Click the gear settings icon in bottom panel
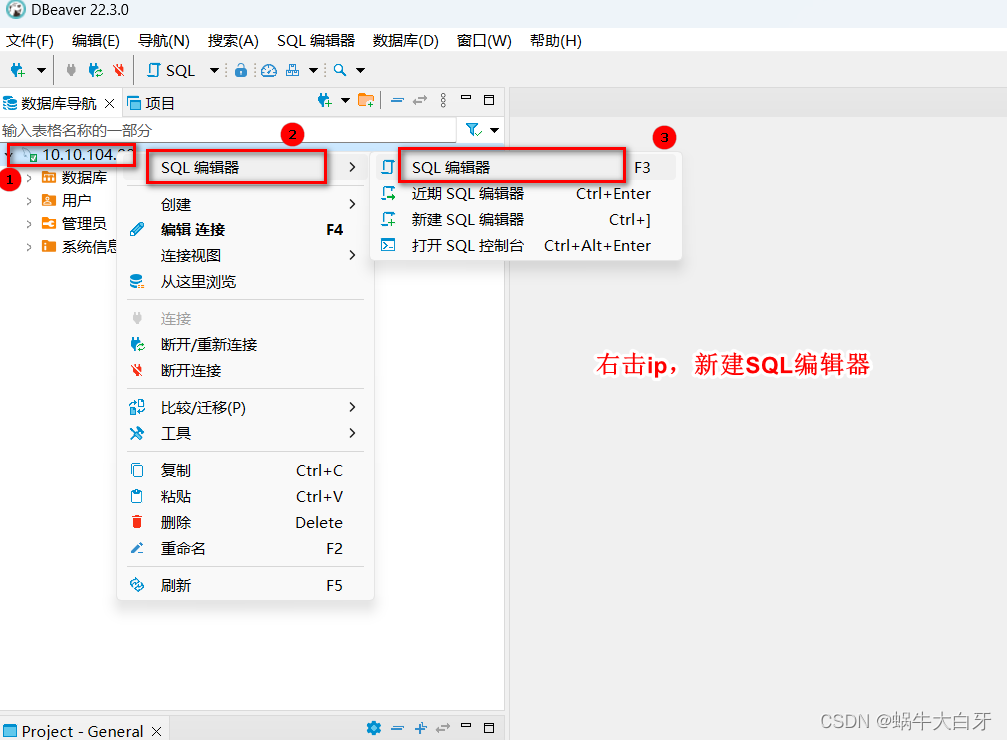This screenshot has height=740, width=1007. tap(373, 728)
